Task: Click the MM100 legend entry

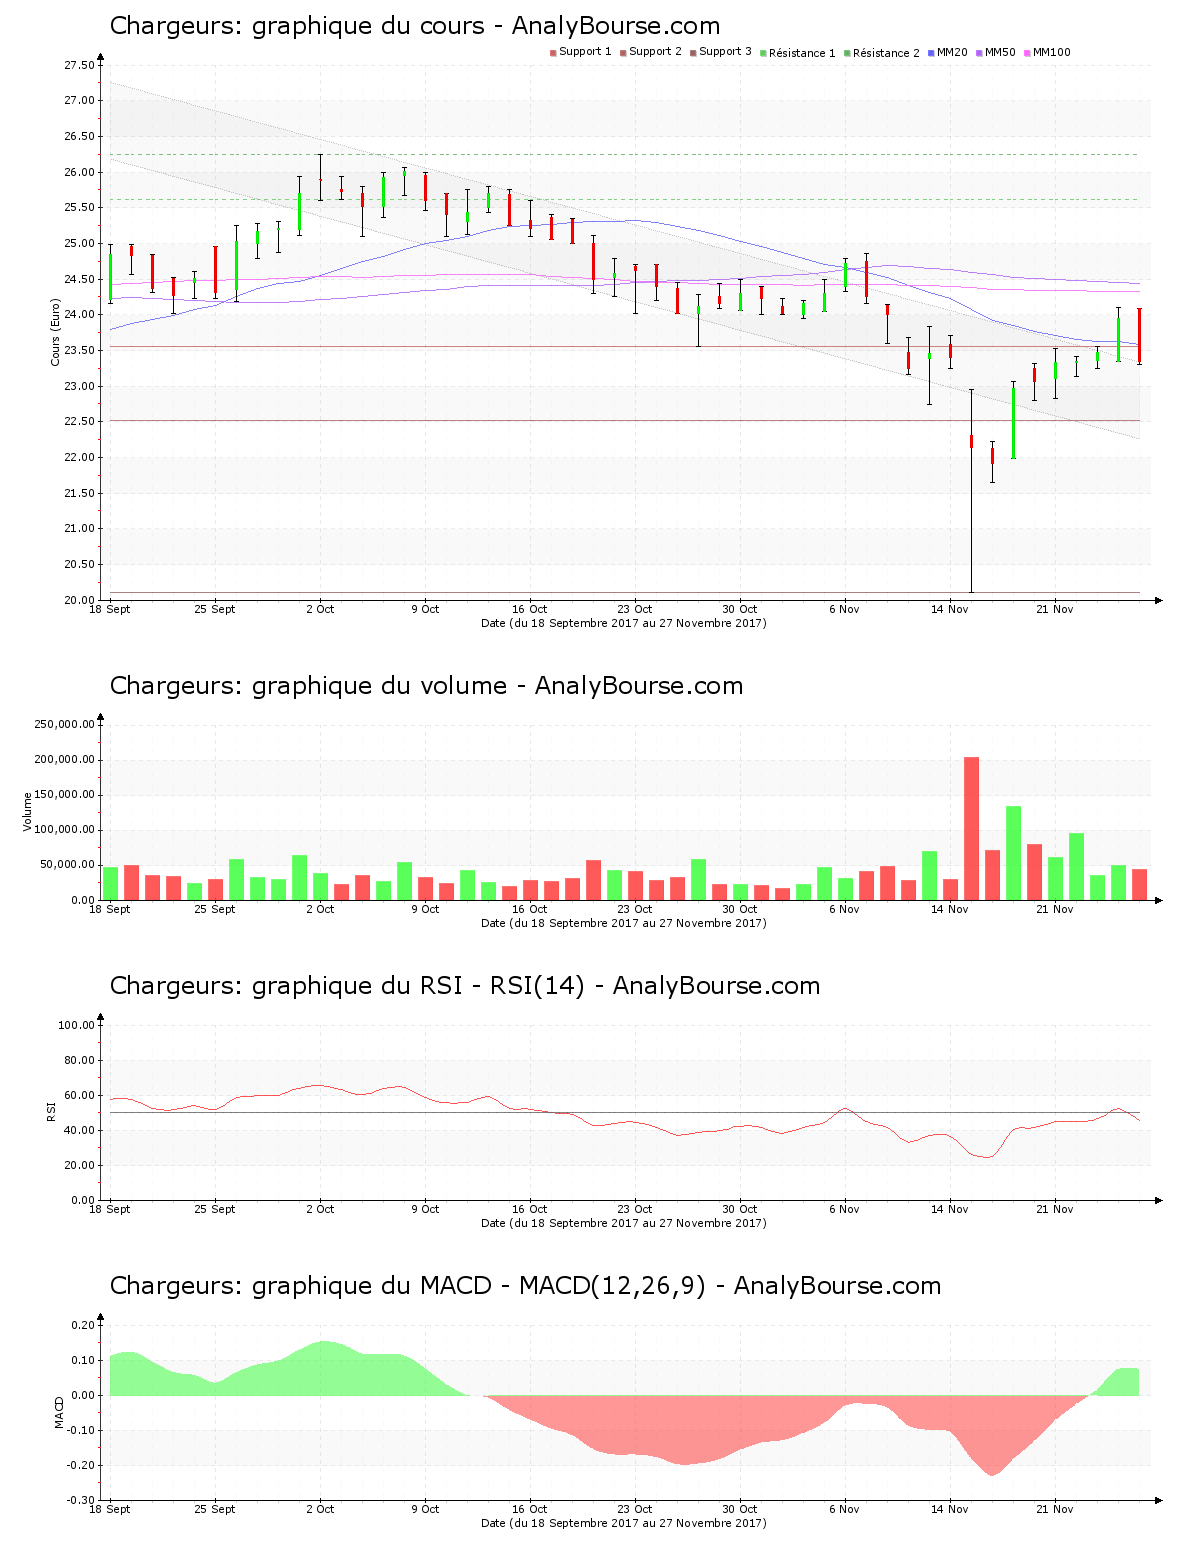Action: tap(1047, 52)
